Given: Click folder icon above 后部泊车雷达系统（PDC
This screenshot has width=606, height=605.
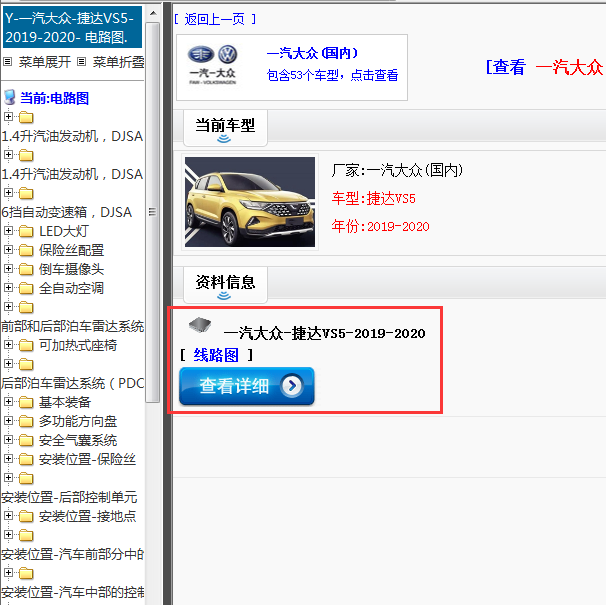Looking at the screenshot, I should 26,364.
